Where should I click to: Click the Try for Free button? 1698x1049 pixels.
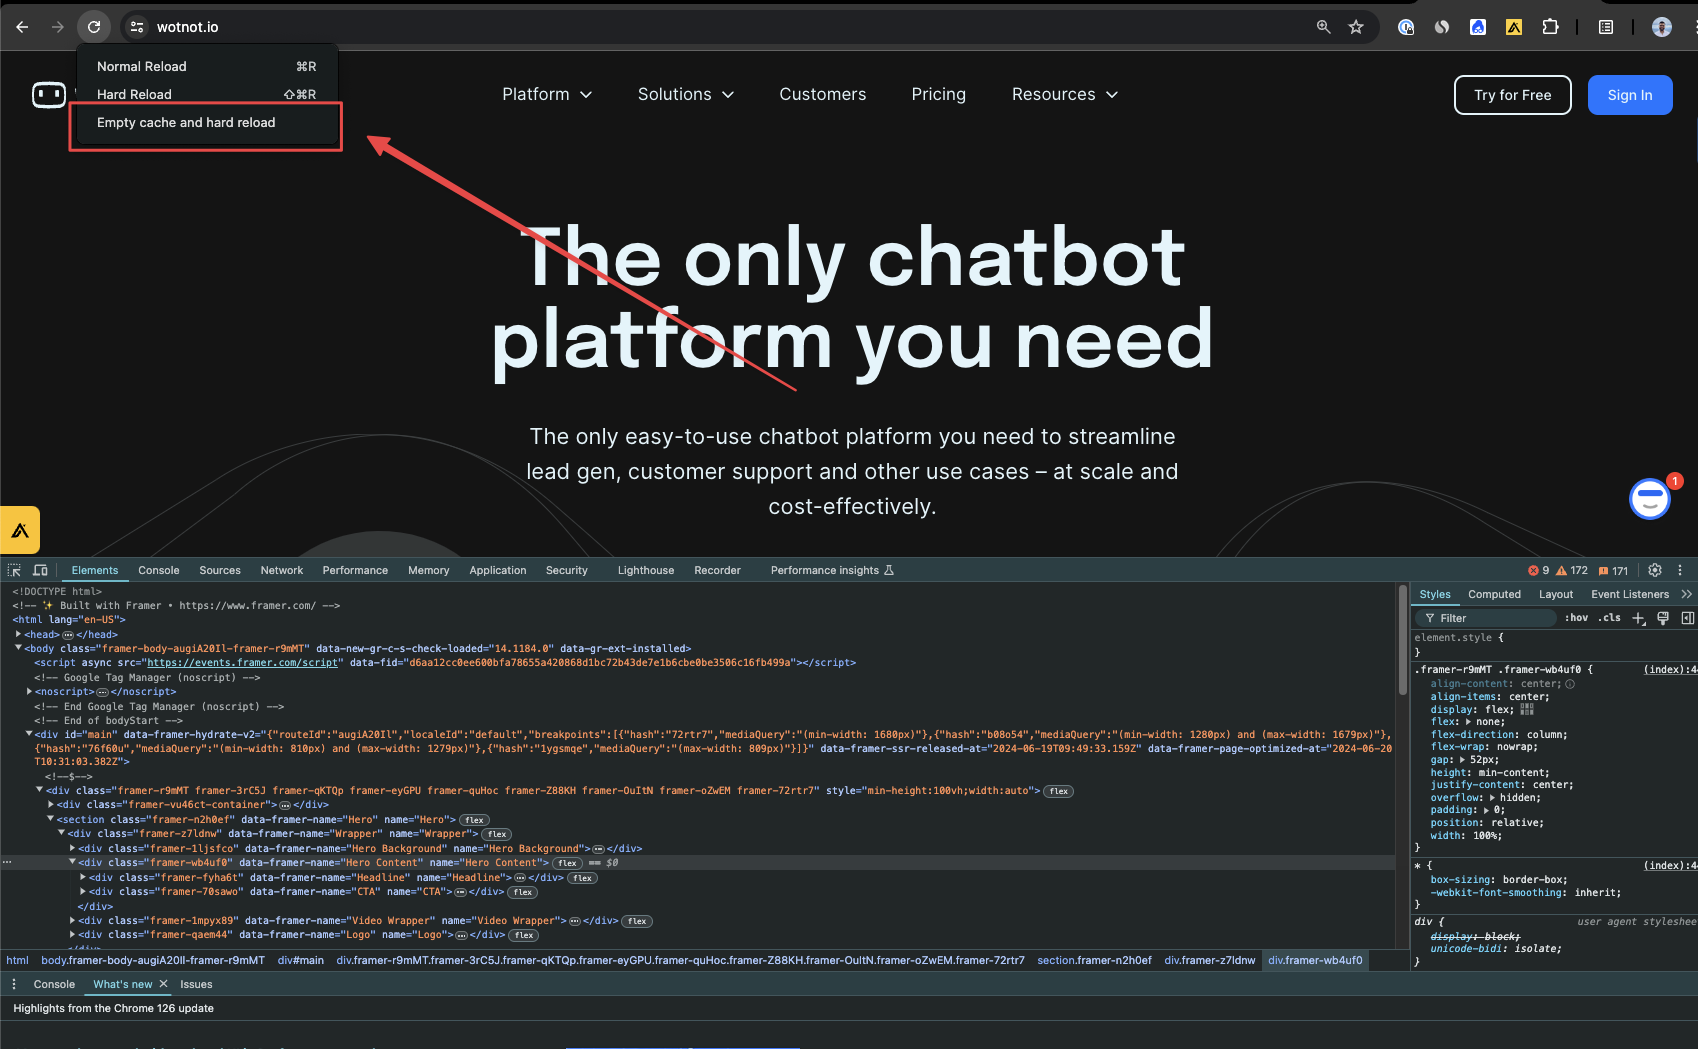1512,95
